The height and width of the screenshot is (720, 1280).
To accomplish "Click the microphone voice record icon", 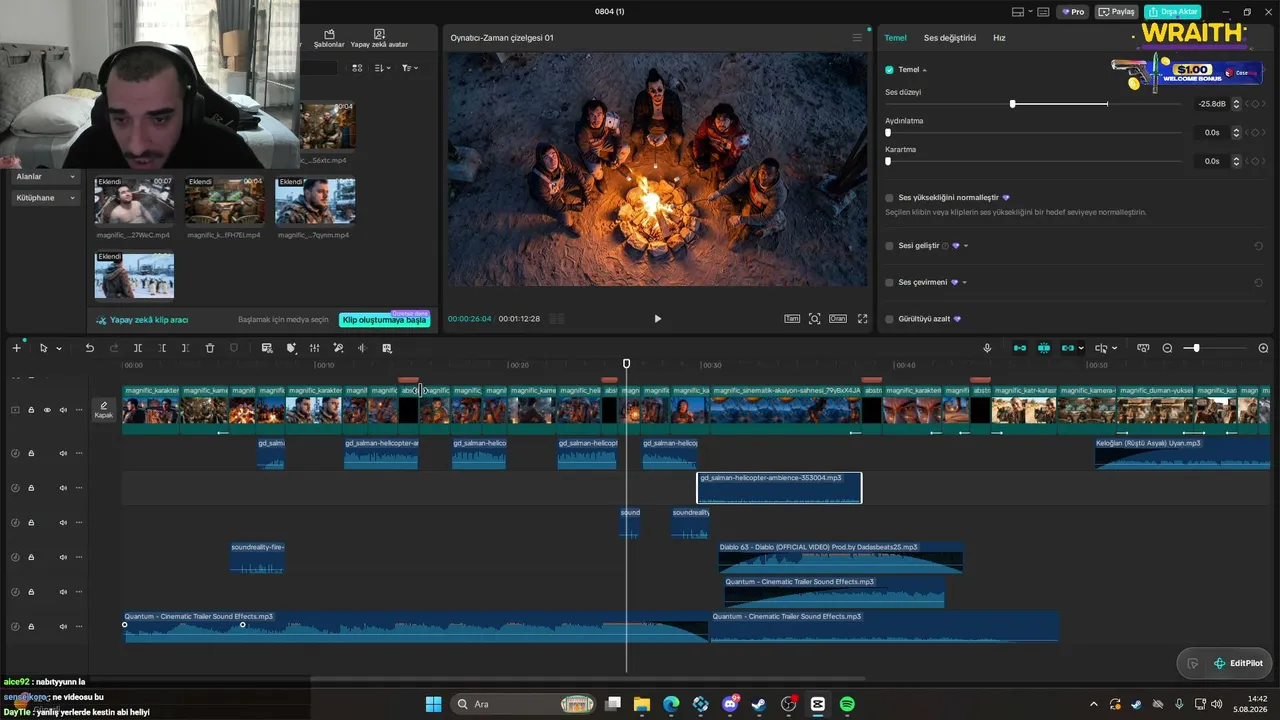I will click(x=987, y=348).
